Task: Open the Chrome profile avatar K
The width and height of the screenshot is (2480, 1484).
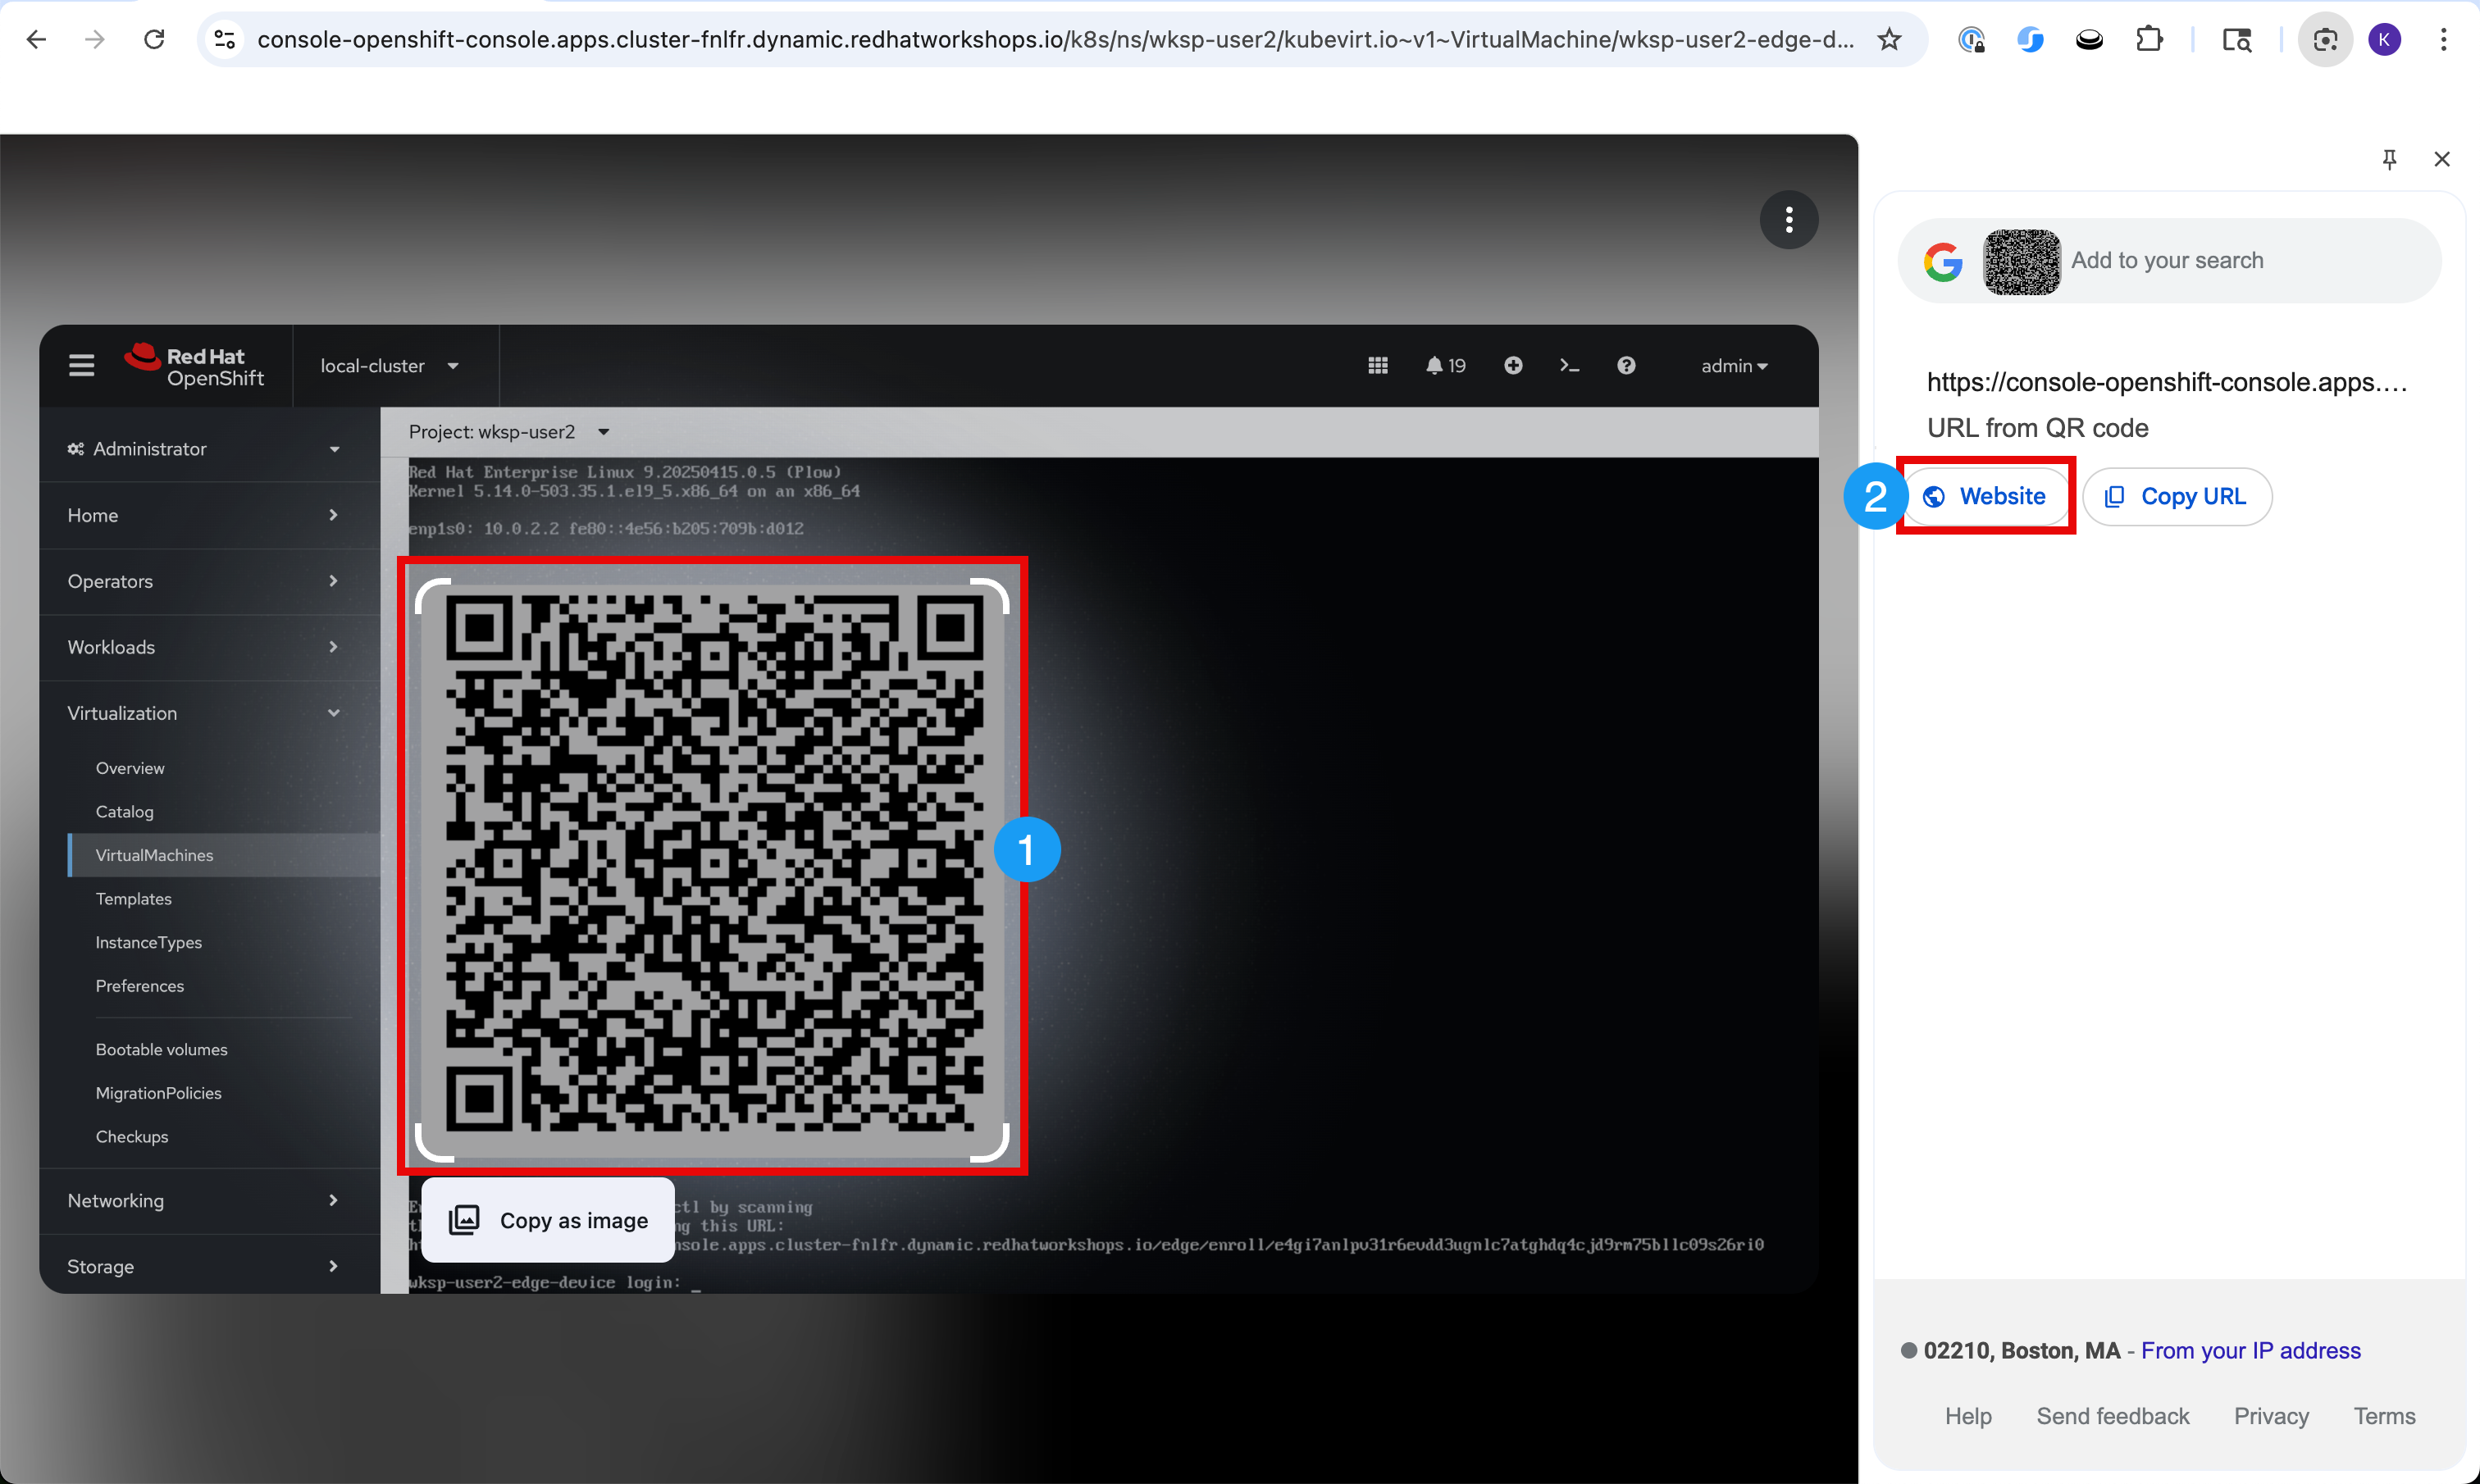Action: [2385, 39]
